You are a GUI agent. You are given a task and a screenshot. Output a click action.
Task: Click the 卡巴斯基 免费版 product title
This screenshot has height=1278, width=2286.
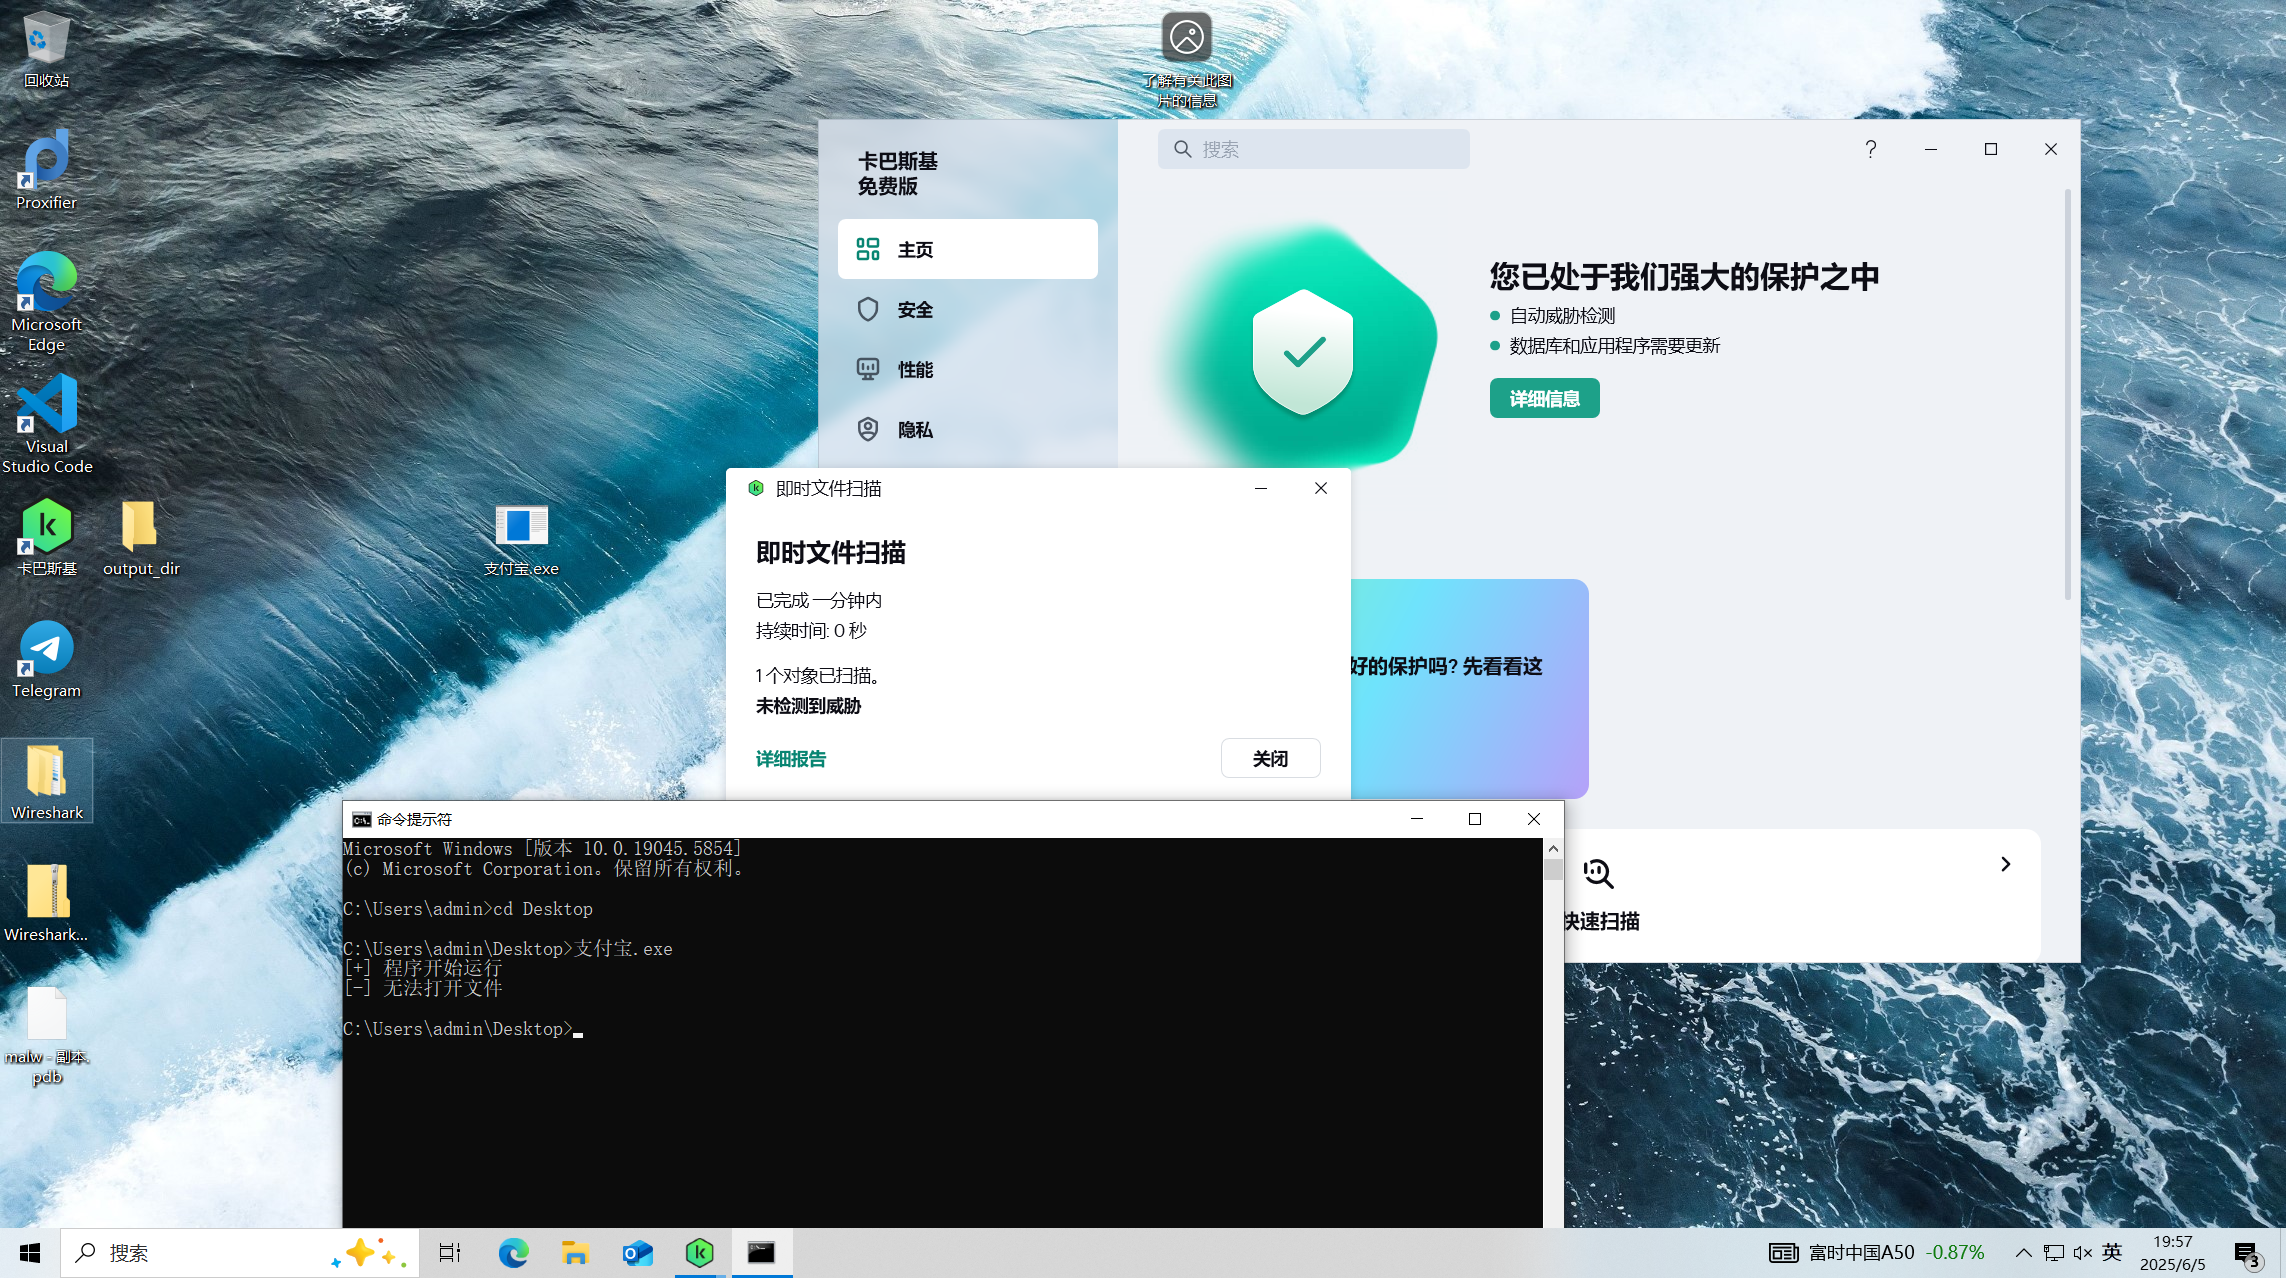pos(897,174)
